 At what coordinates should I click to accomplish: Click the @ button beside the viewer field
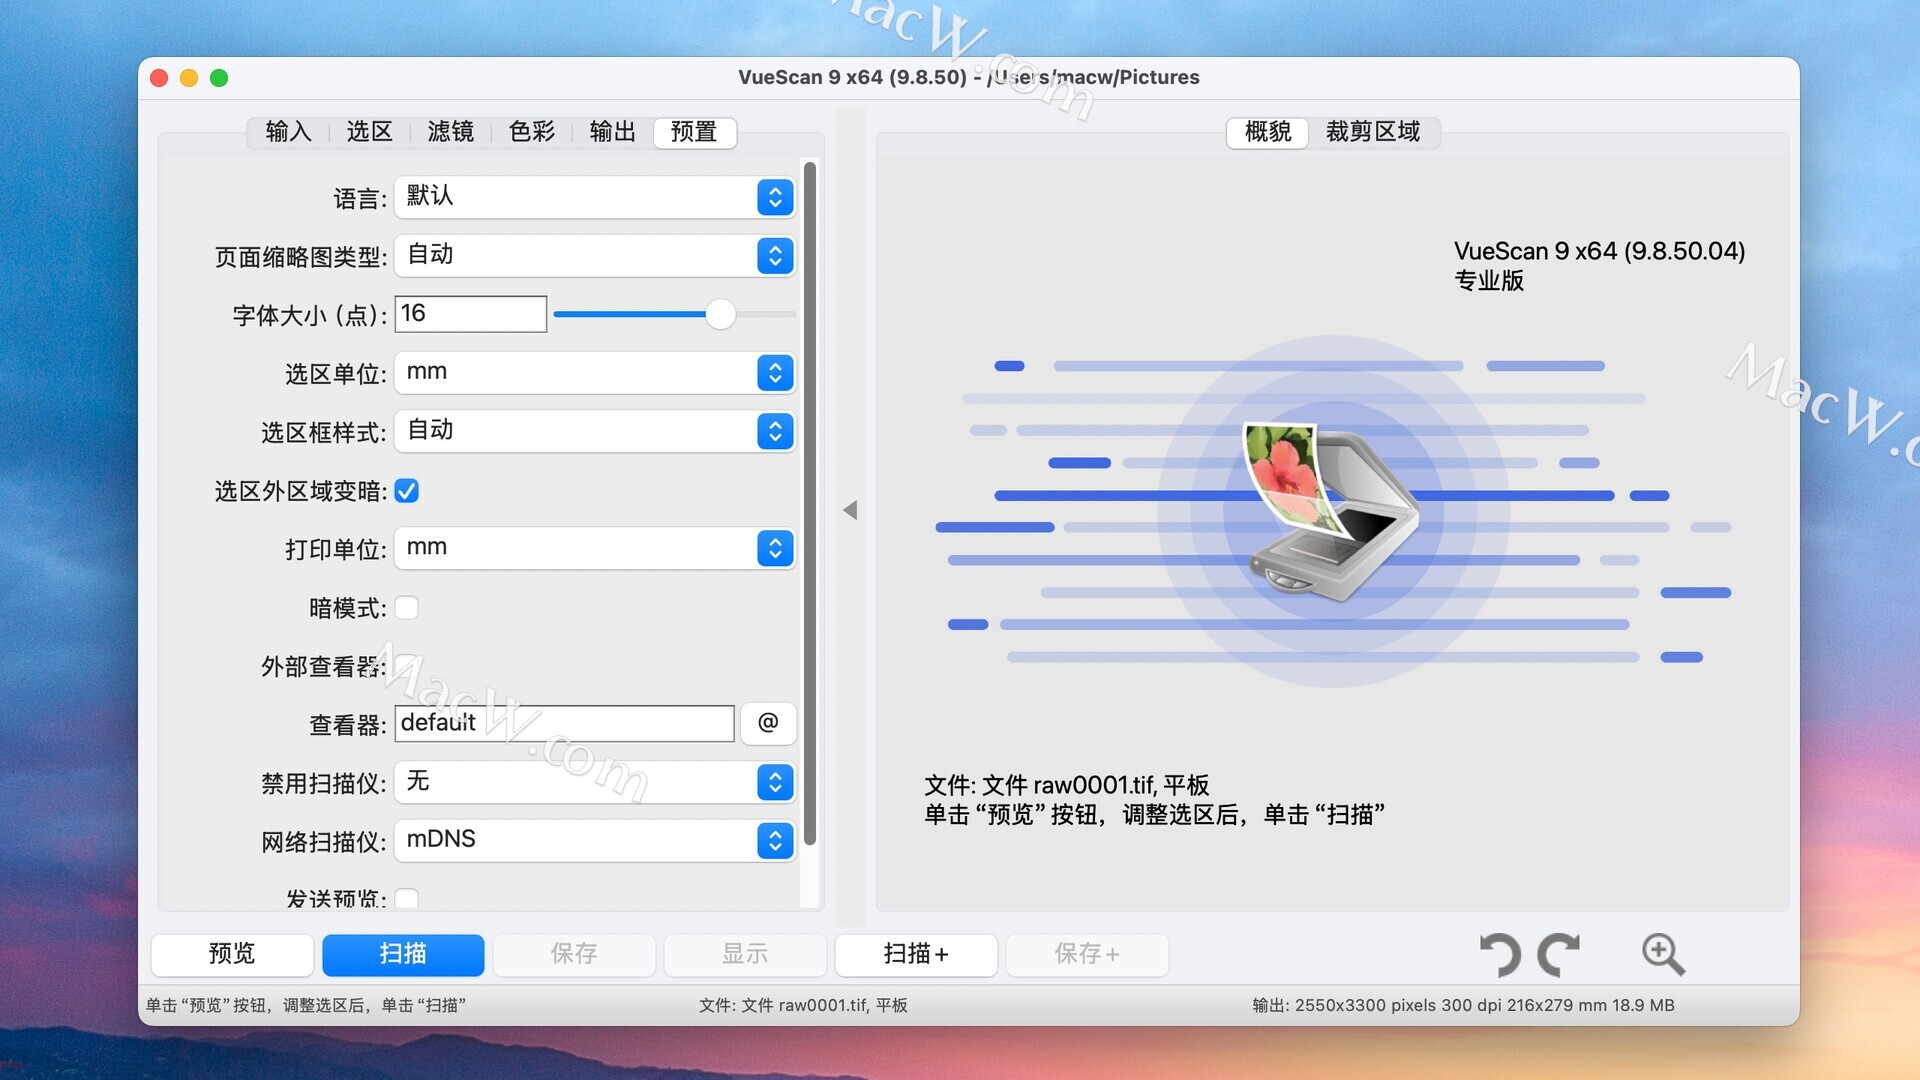click(x=768, y=723)
